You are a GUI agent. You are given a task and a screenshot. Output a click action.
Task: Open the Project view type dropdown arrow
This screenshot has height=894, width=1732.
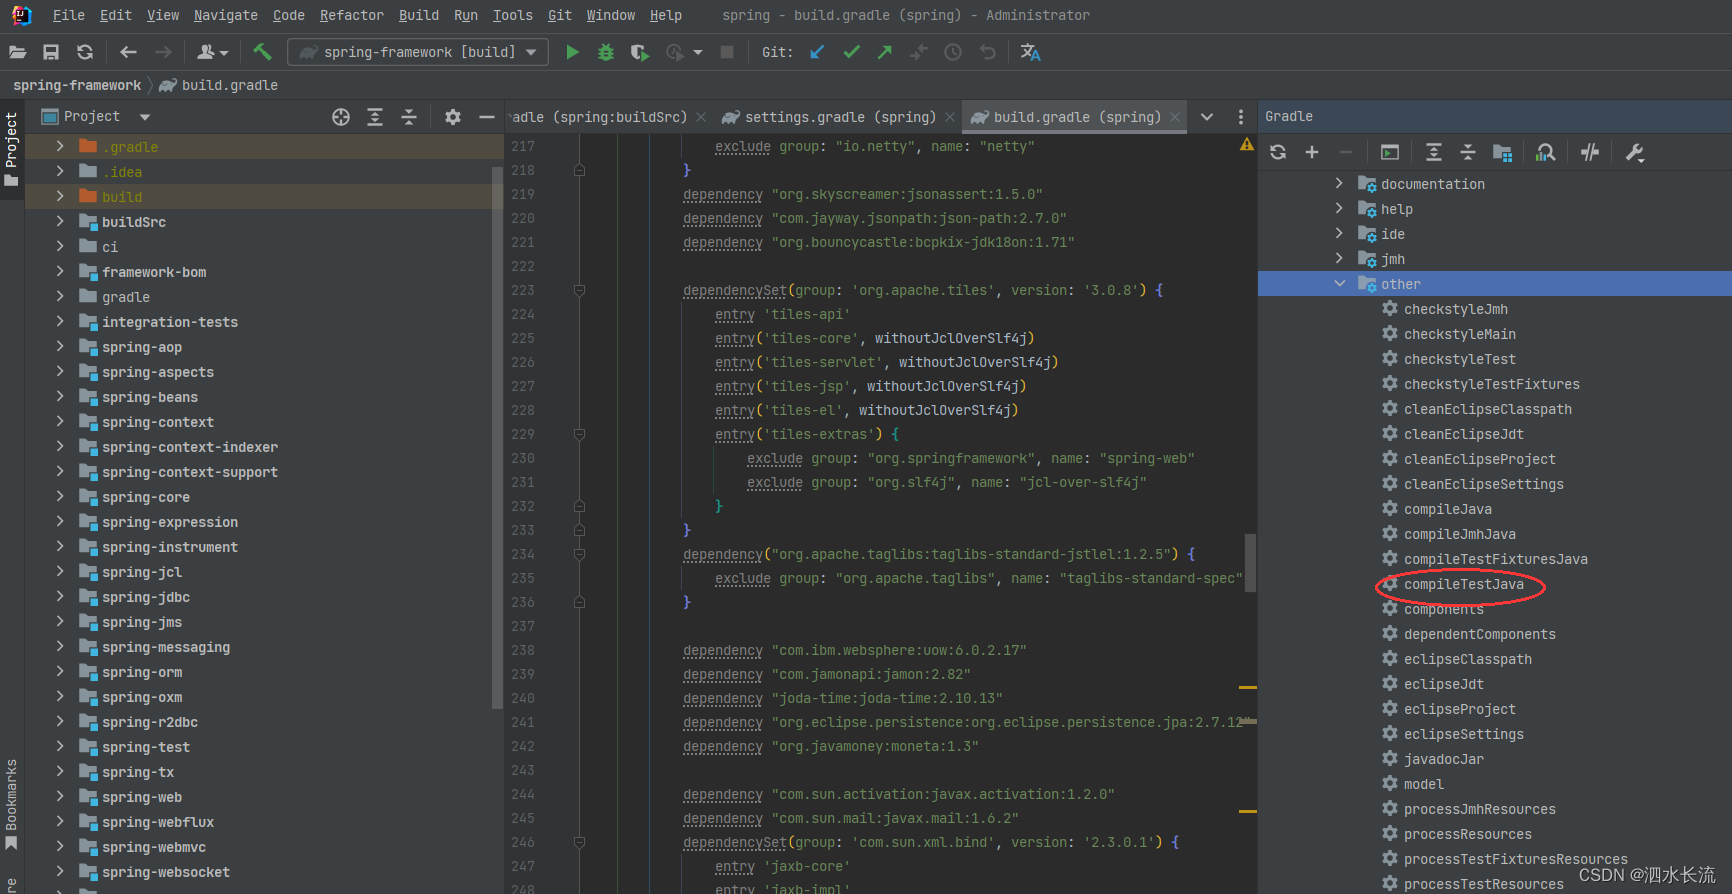point(145,117)
